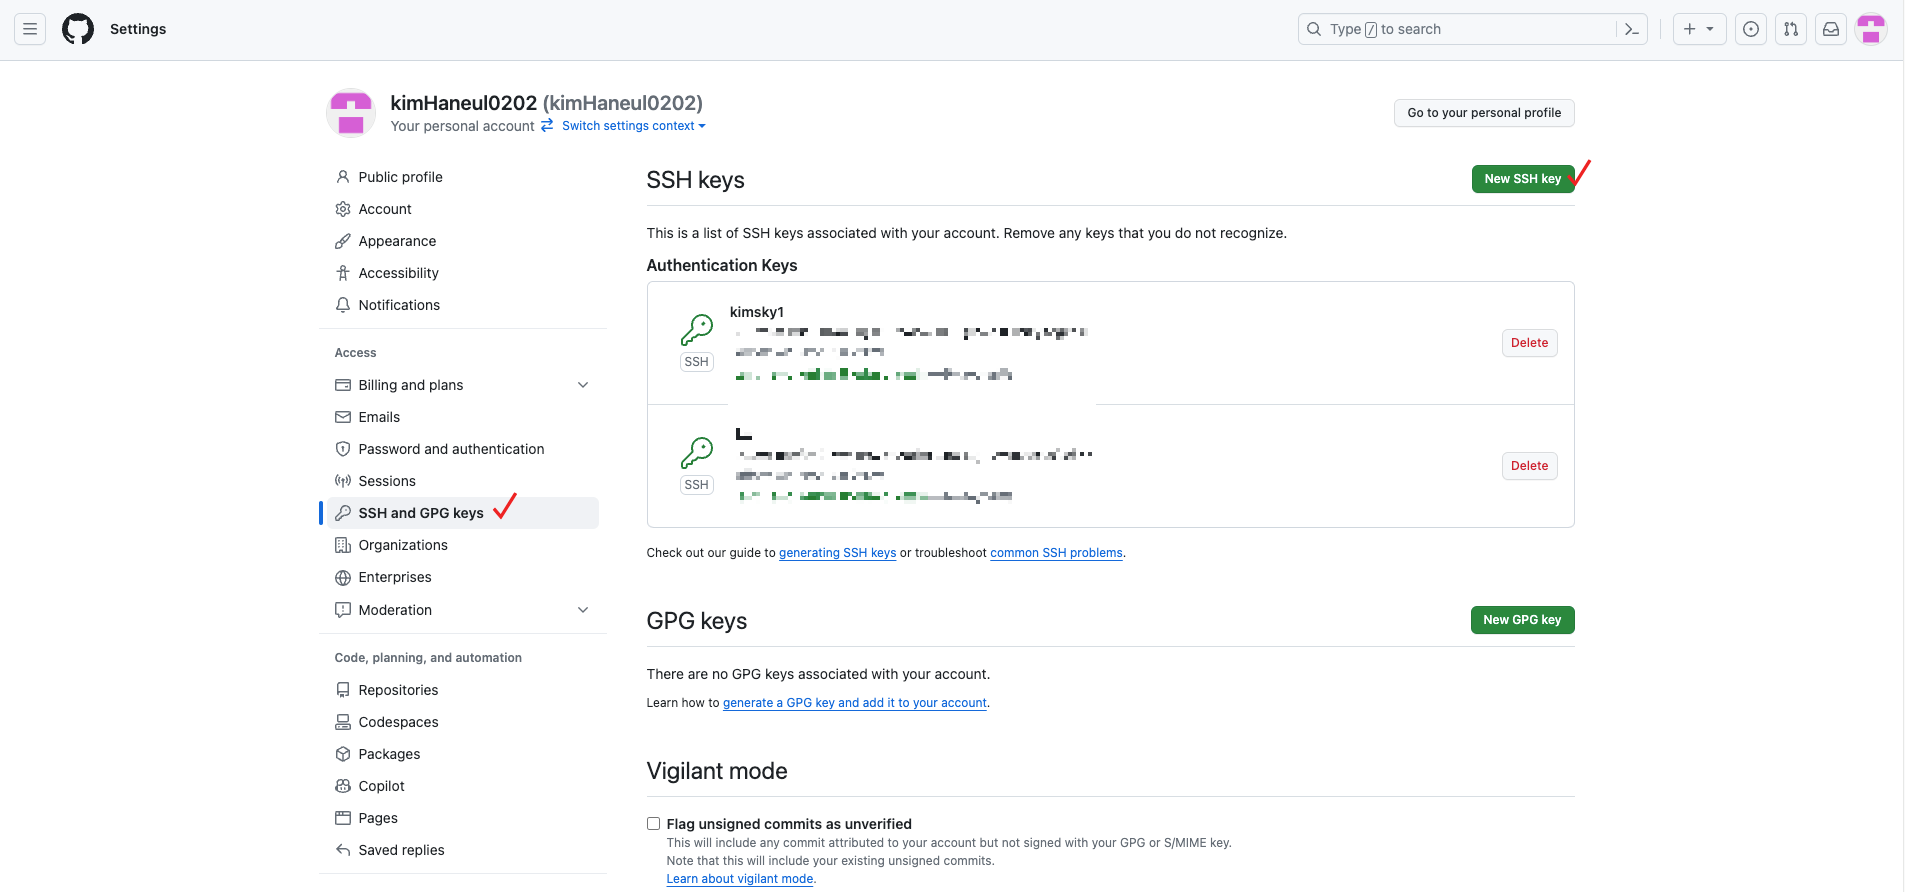The width and height of the screenshot is (1905, 892).
Task: Open the create new plus dropdown
Action: [1699, 29]
